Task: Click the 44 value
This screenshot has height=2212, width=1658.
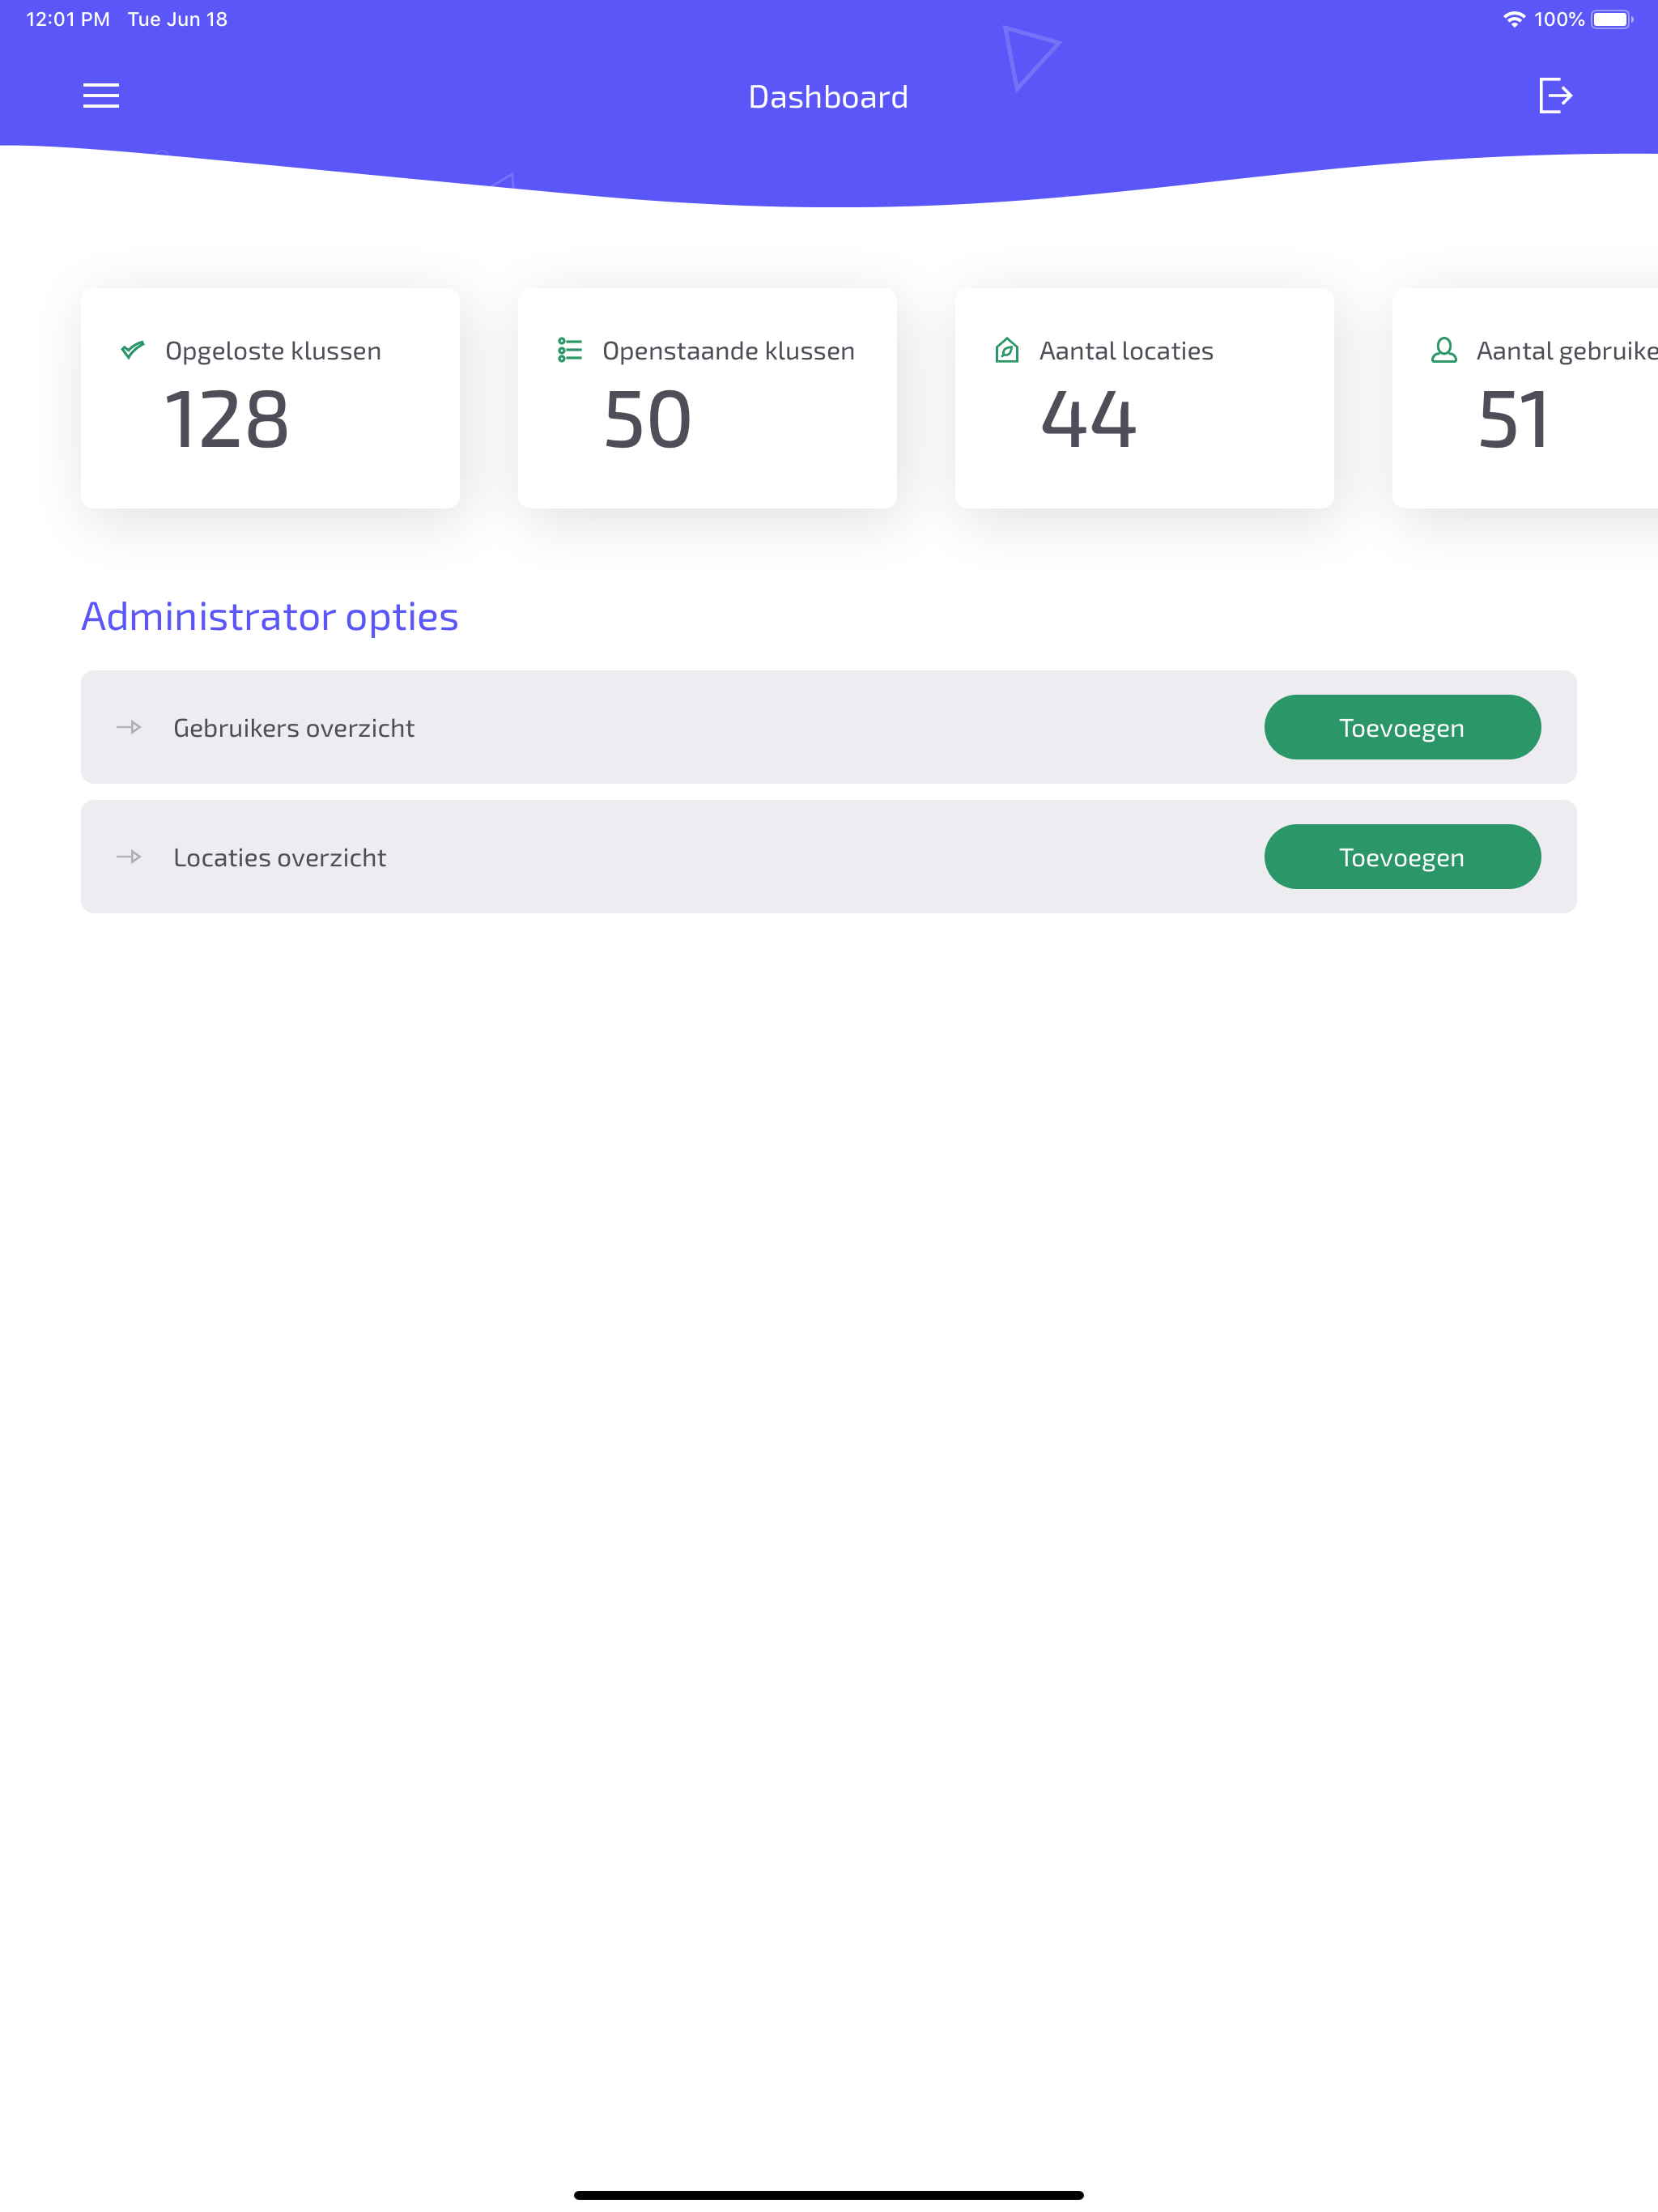Action: pos(1088,420)
